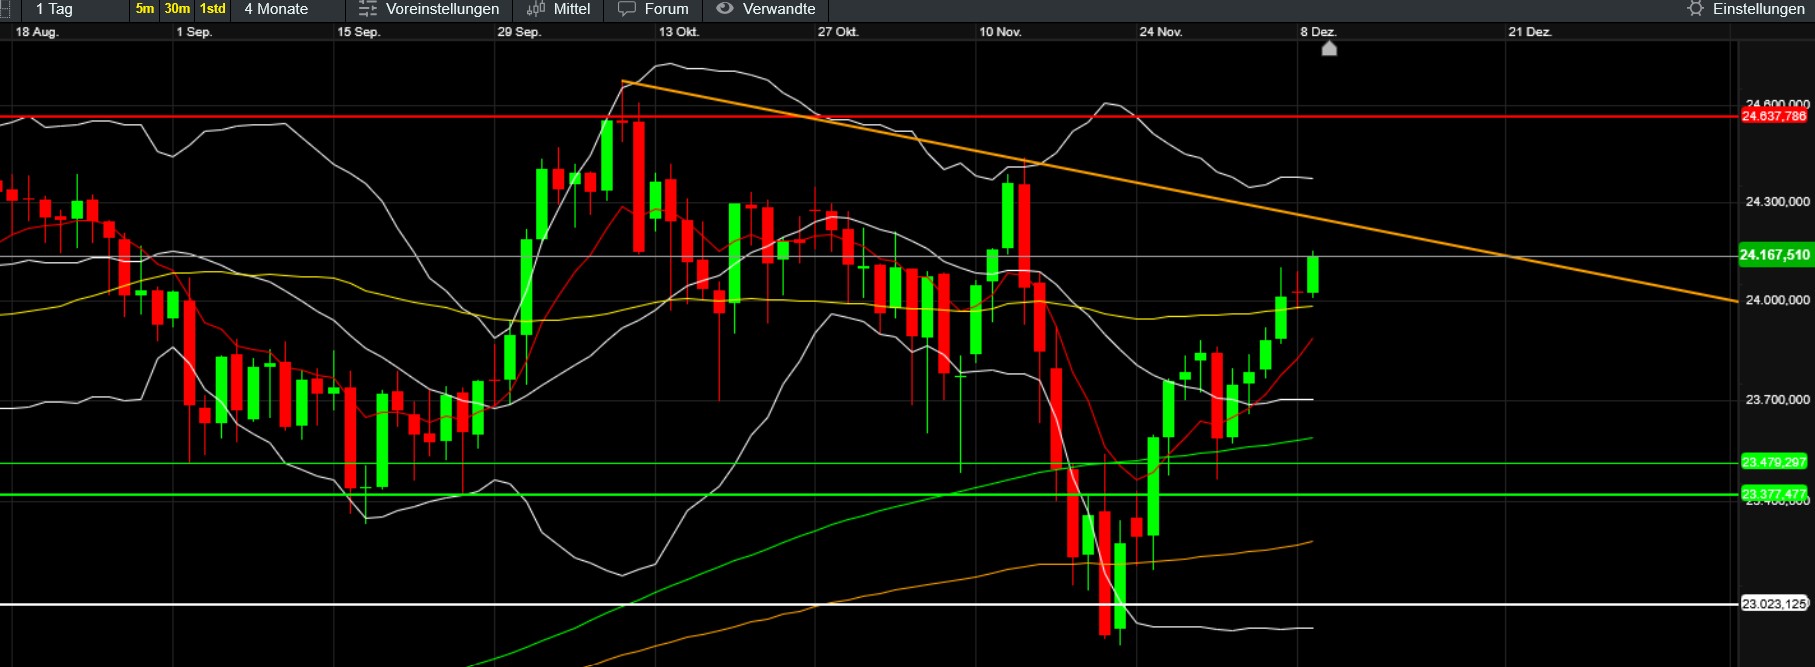Click the 10 Nov. date label

[x=1000, y=32]
